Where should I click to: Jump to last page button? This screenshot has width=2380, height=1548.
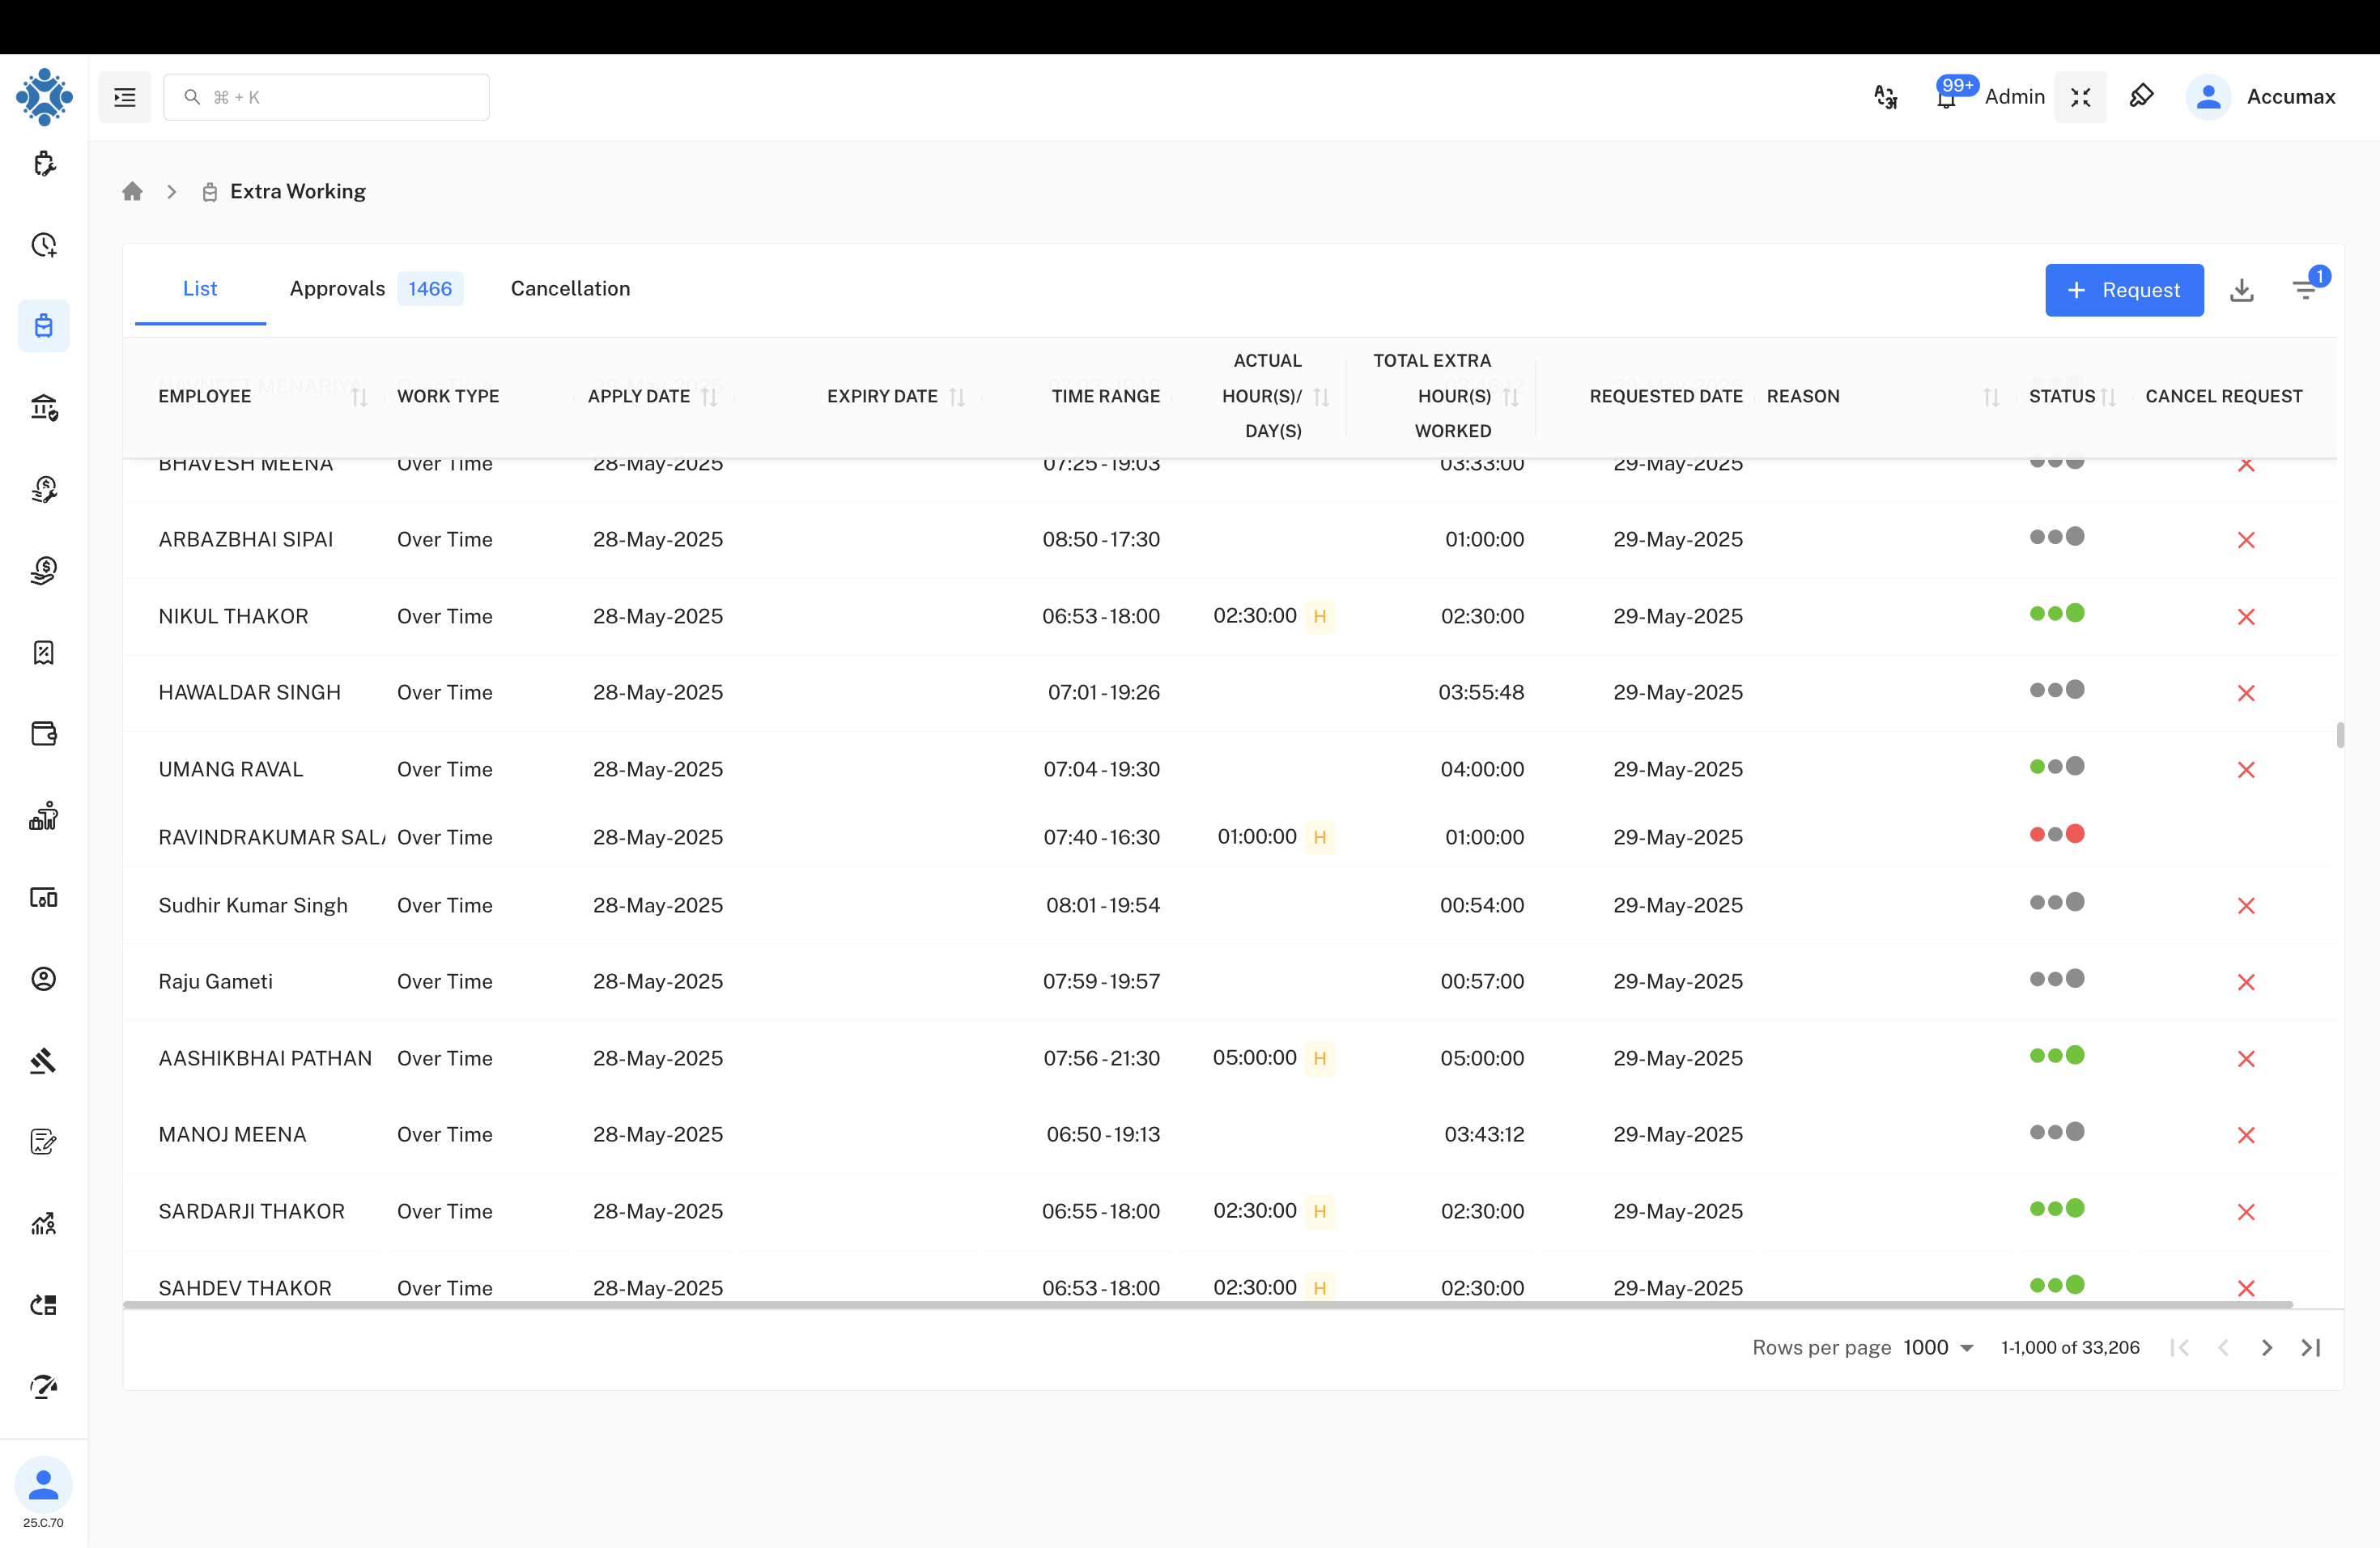pos(2310,1347)
